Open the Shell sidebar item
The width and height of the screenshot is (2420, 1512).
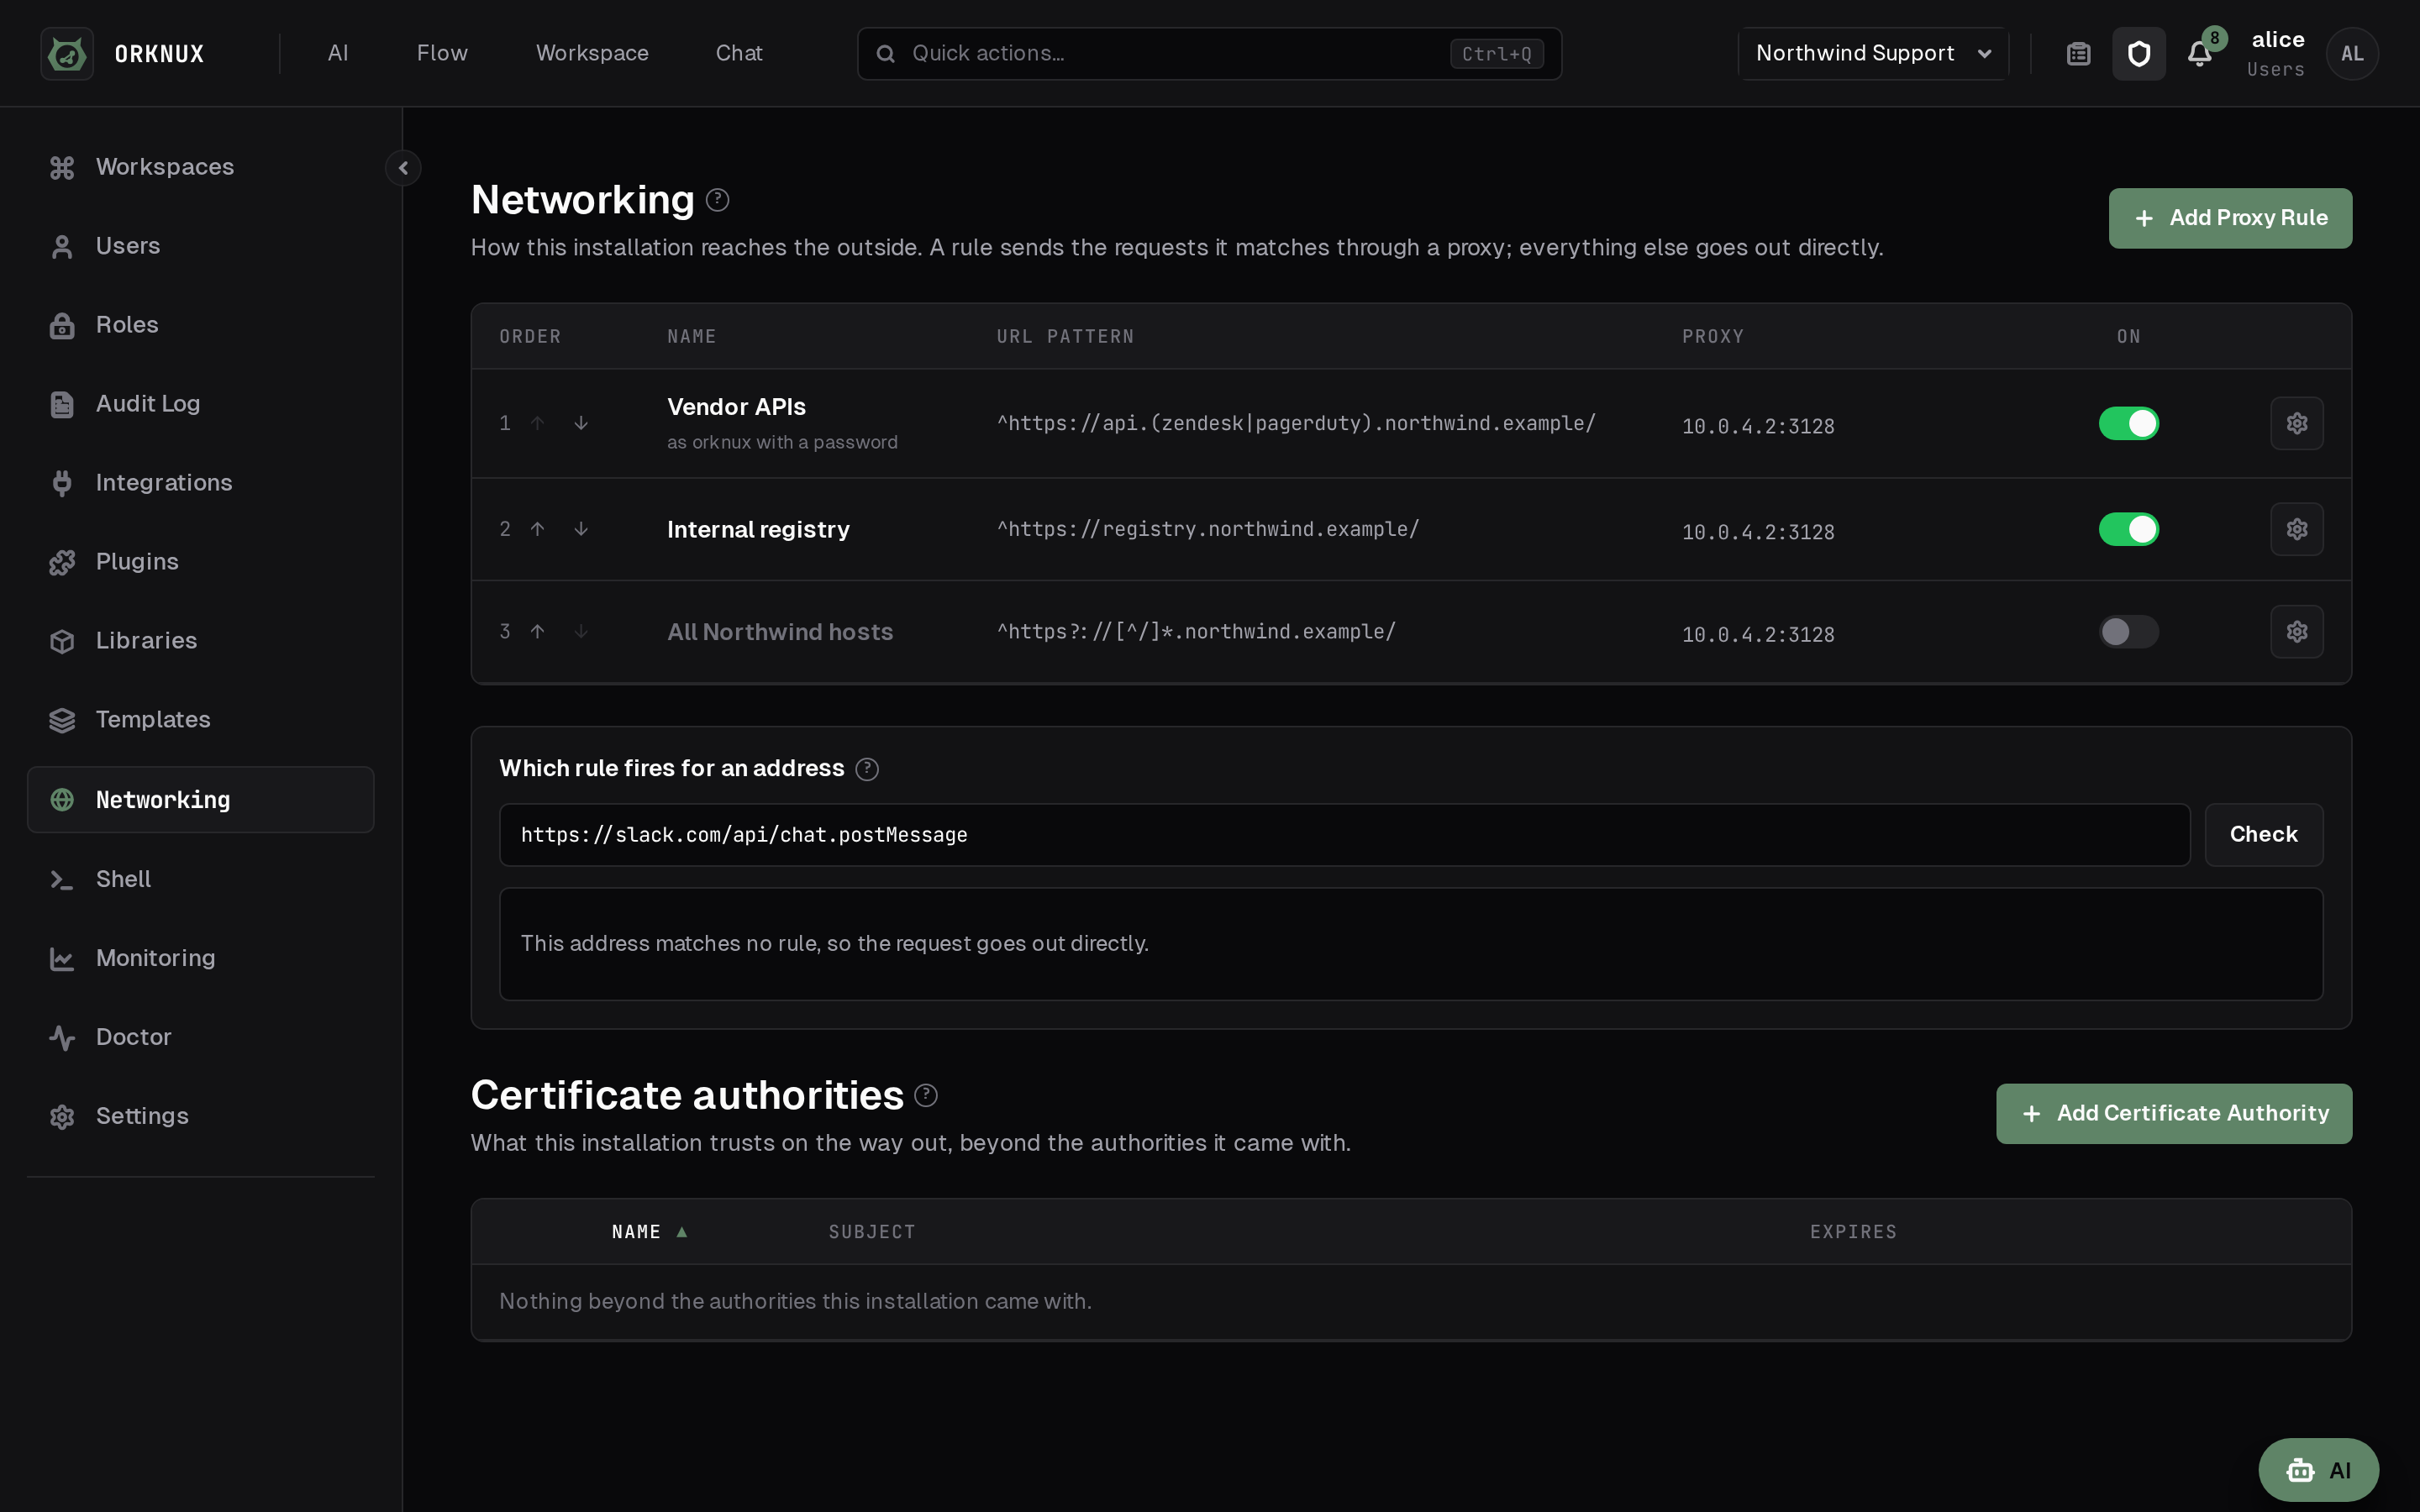[x=200, y=879]
